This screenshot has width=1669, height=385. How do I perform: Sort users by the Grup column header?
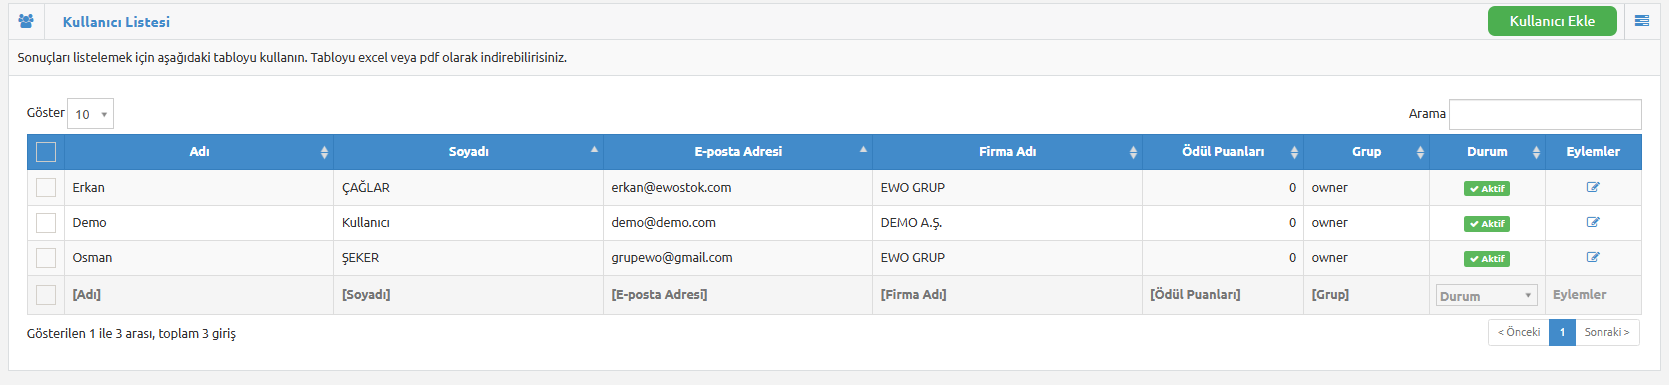1366,152
